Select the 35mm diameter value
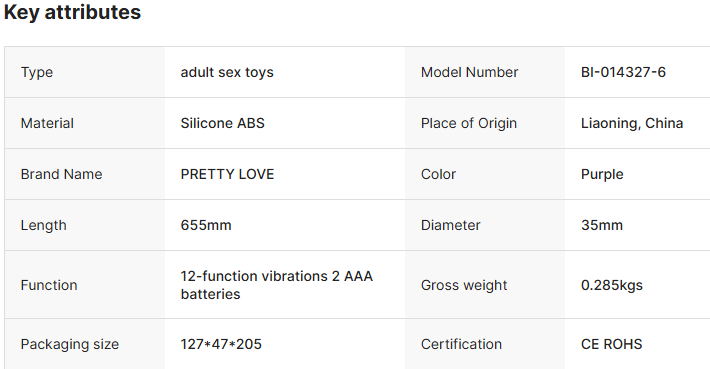This screenshot has height=369, width=710. click(602, 225)
